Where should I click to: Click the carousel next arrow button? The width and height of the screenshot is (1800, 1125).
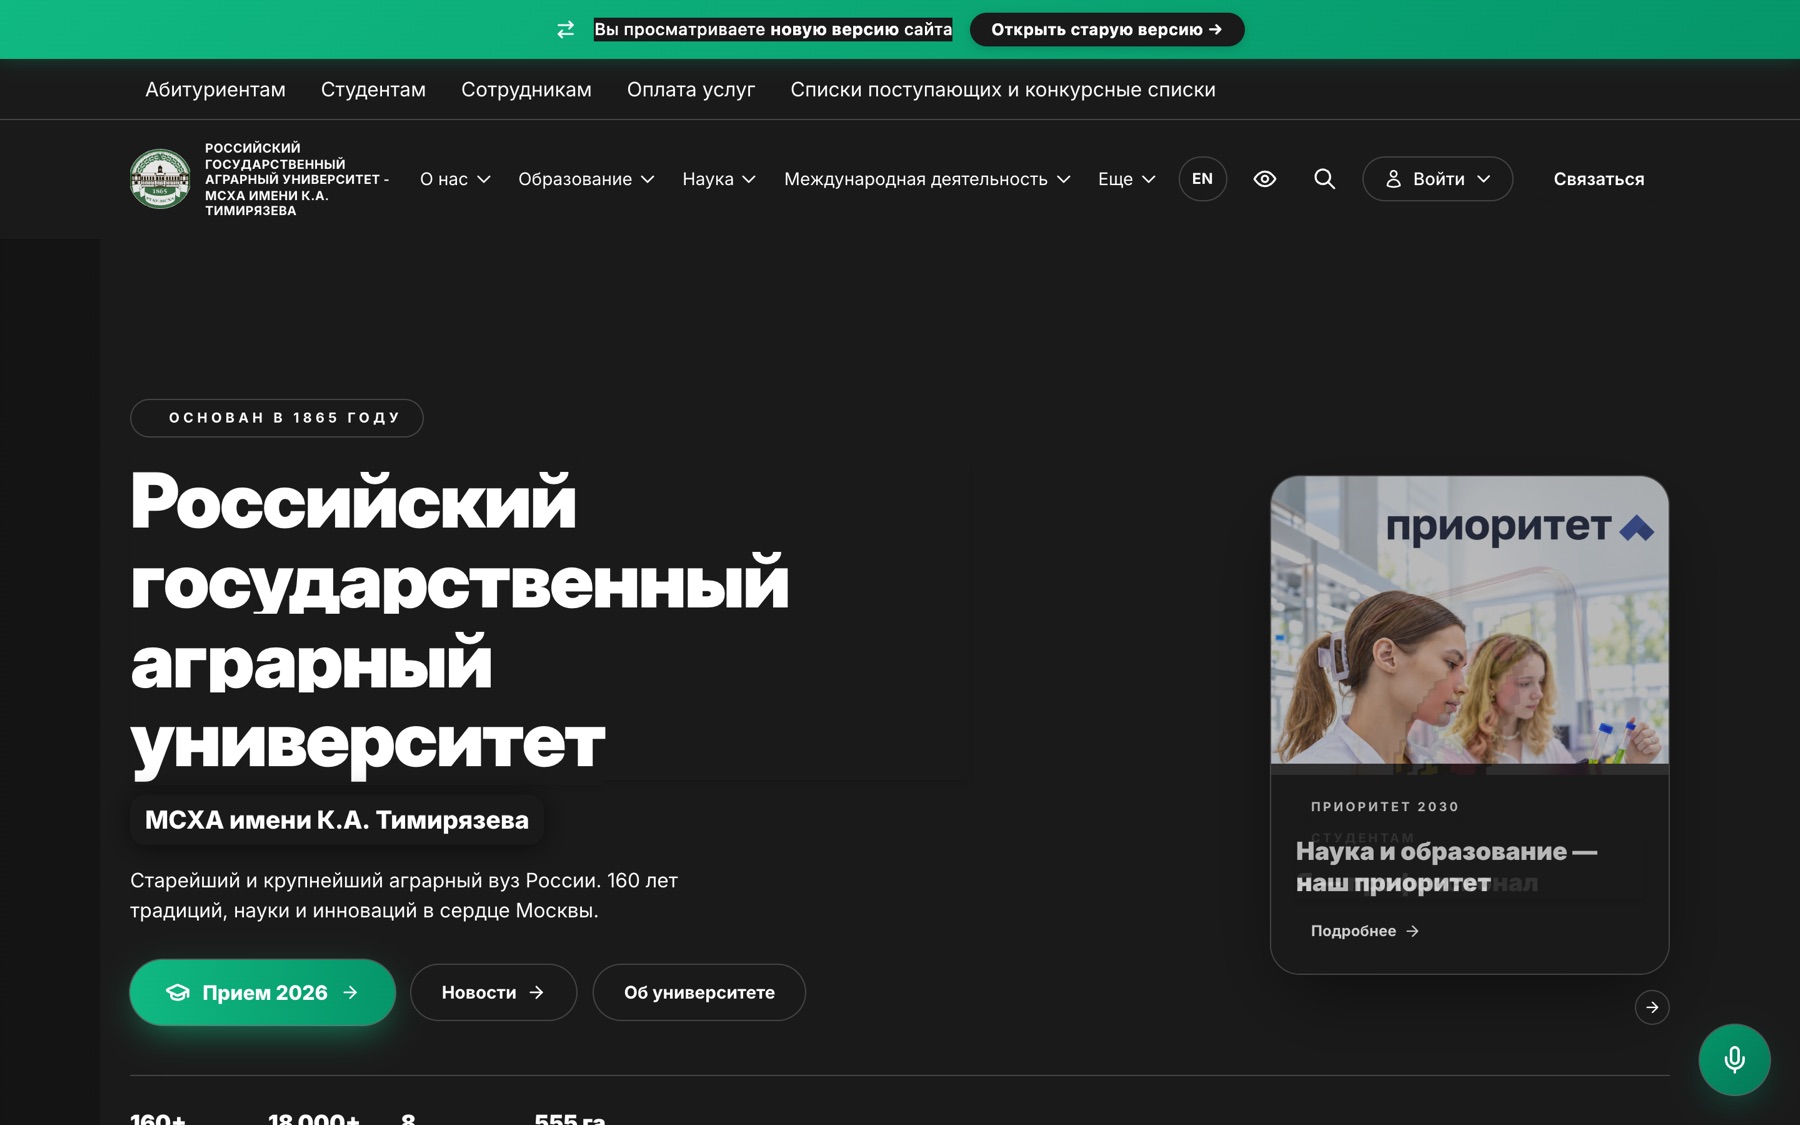pos(1652,1007)
